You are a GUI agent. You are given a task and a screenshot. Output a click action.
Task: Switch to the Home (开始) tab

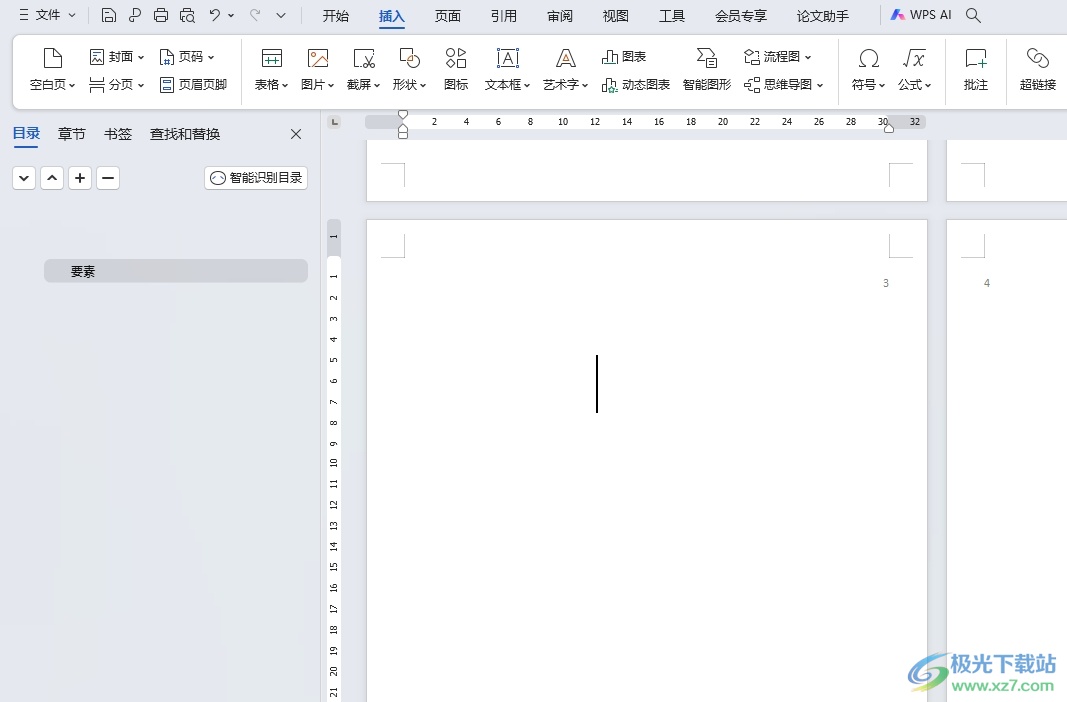click(x=335, y=16)
